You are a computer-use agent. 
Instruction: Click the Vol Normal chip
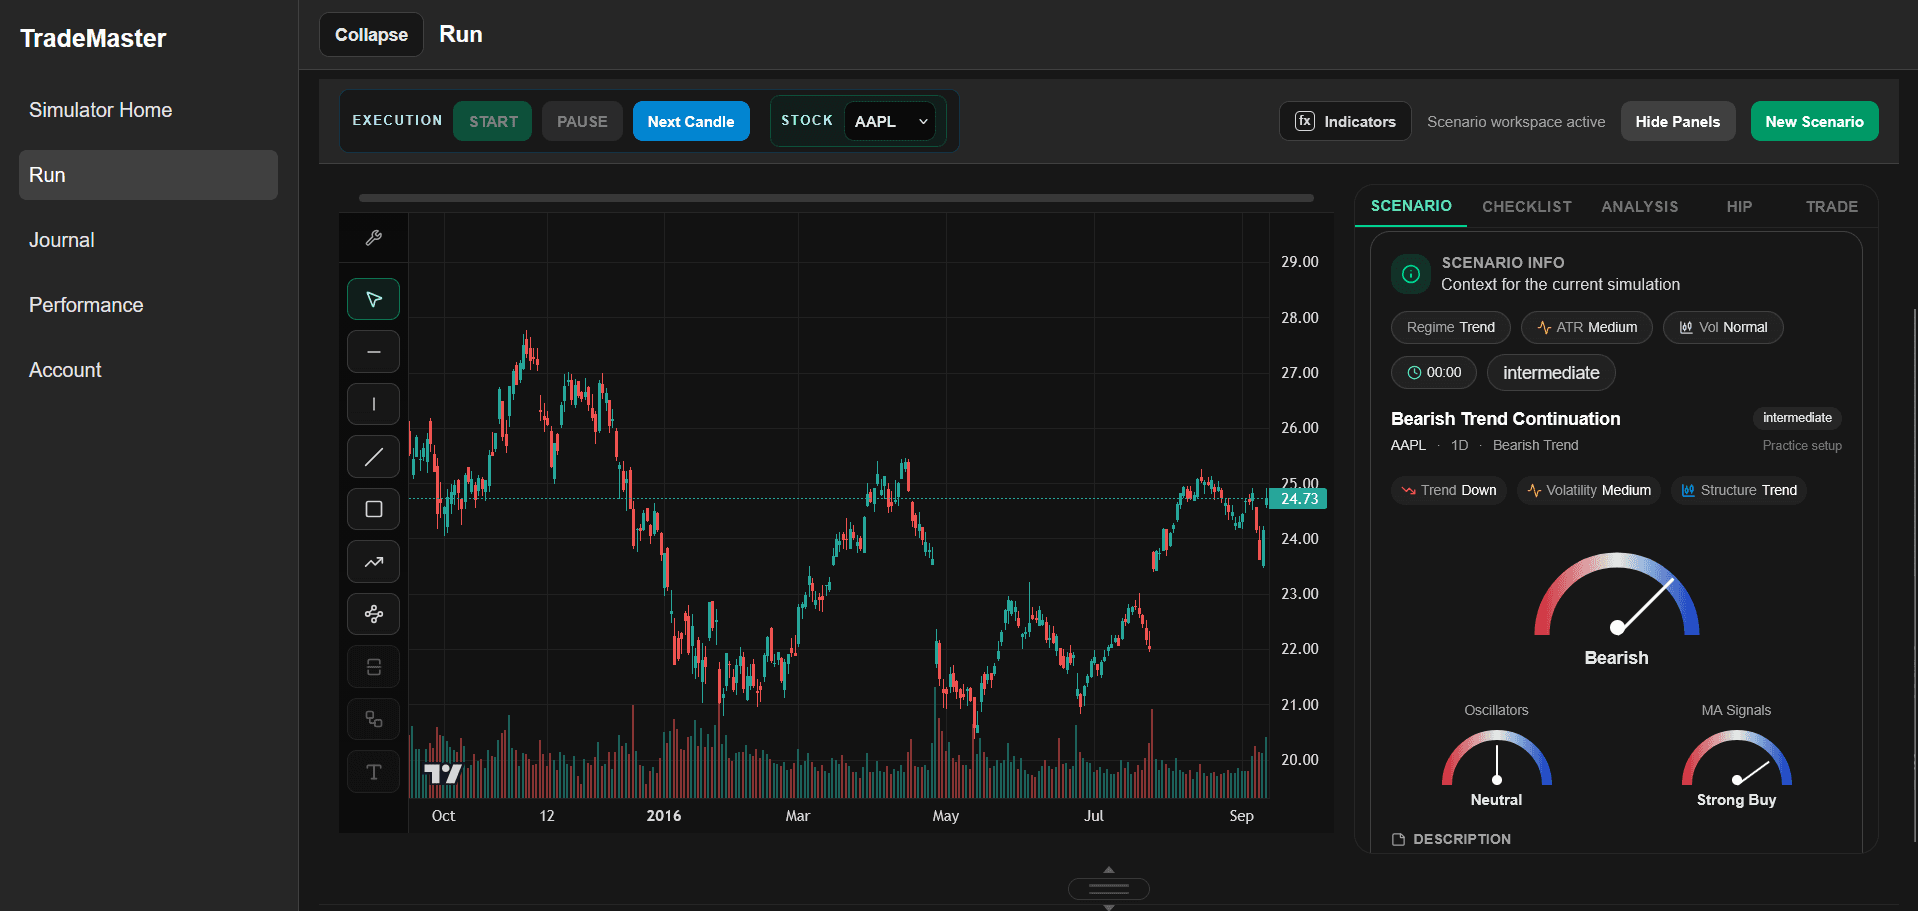[1723, 328]
